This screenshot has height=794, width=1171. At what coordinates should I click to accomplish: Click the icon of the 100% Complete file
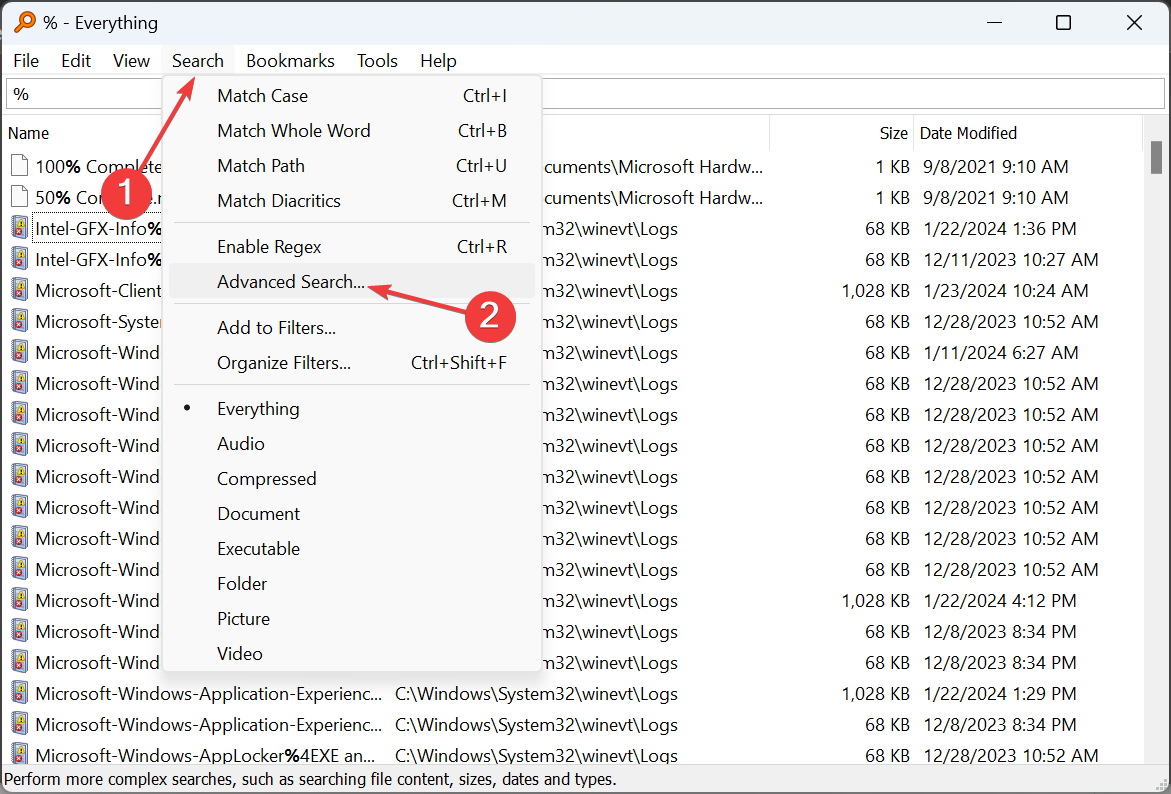click(20, 166)
